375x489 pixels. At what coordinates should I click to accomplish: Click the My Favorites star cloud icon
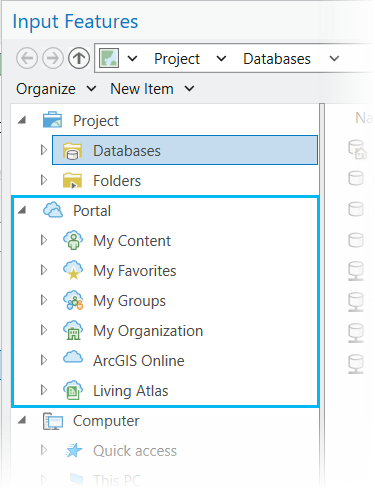(x=73, y=270)
